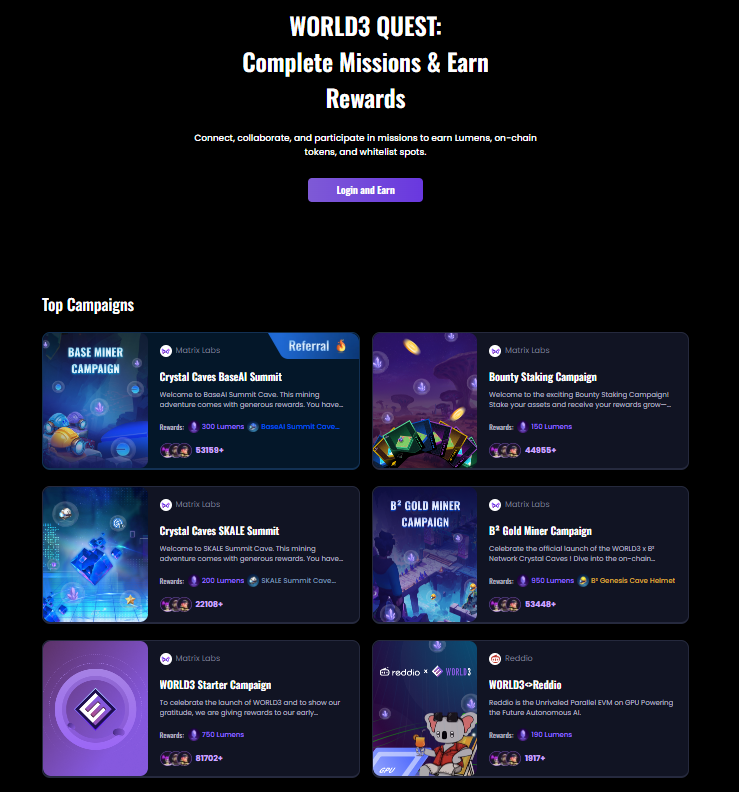
Task: Click the B² Genesis Cave Helmet reward icon
Action: (583, 581)
